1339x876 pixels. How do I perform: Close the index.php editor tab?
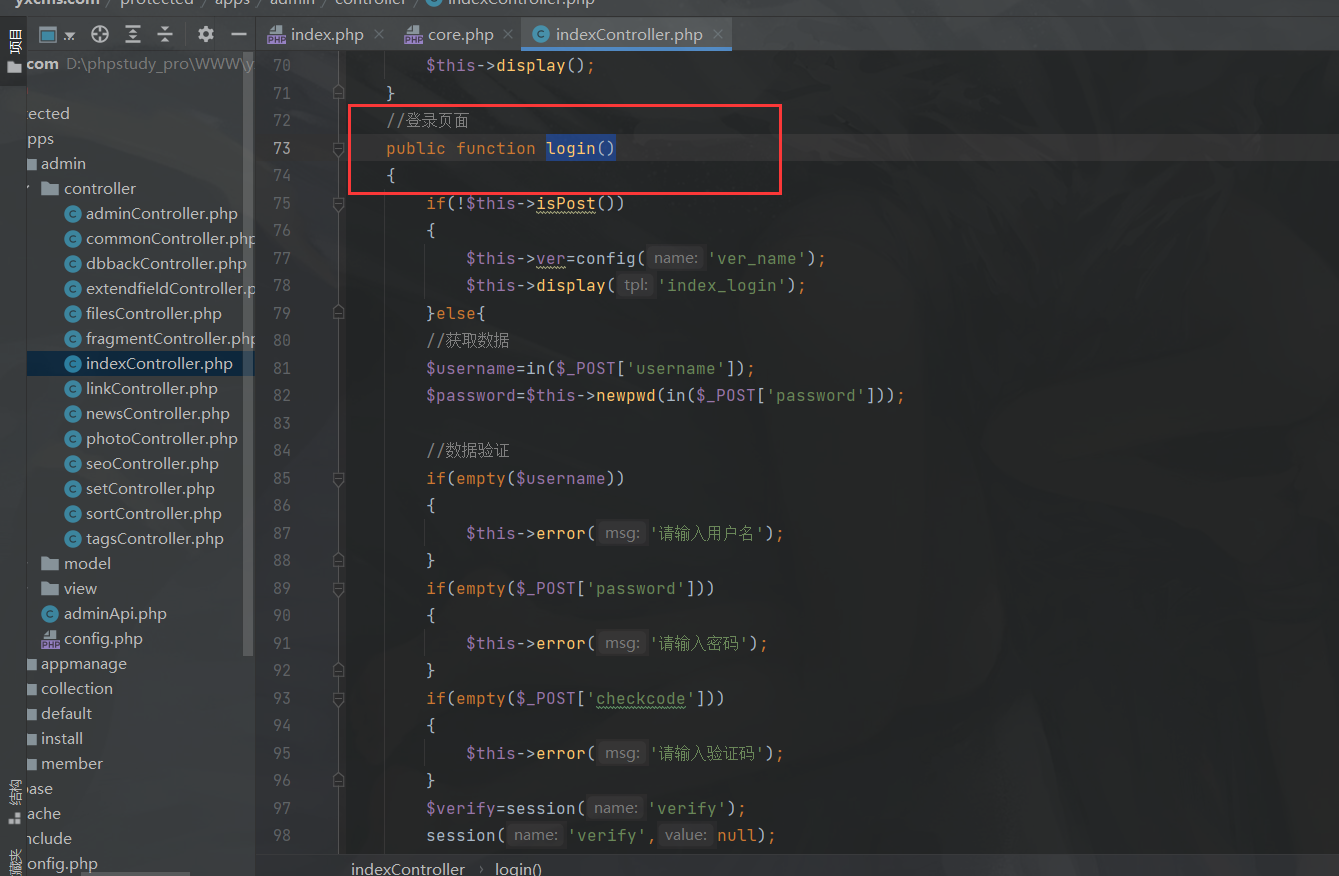tap(378, 34)
